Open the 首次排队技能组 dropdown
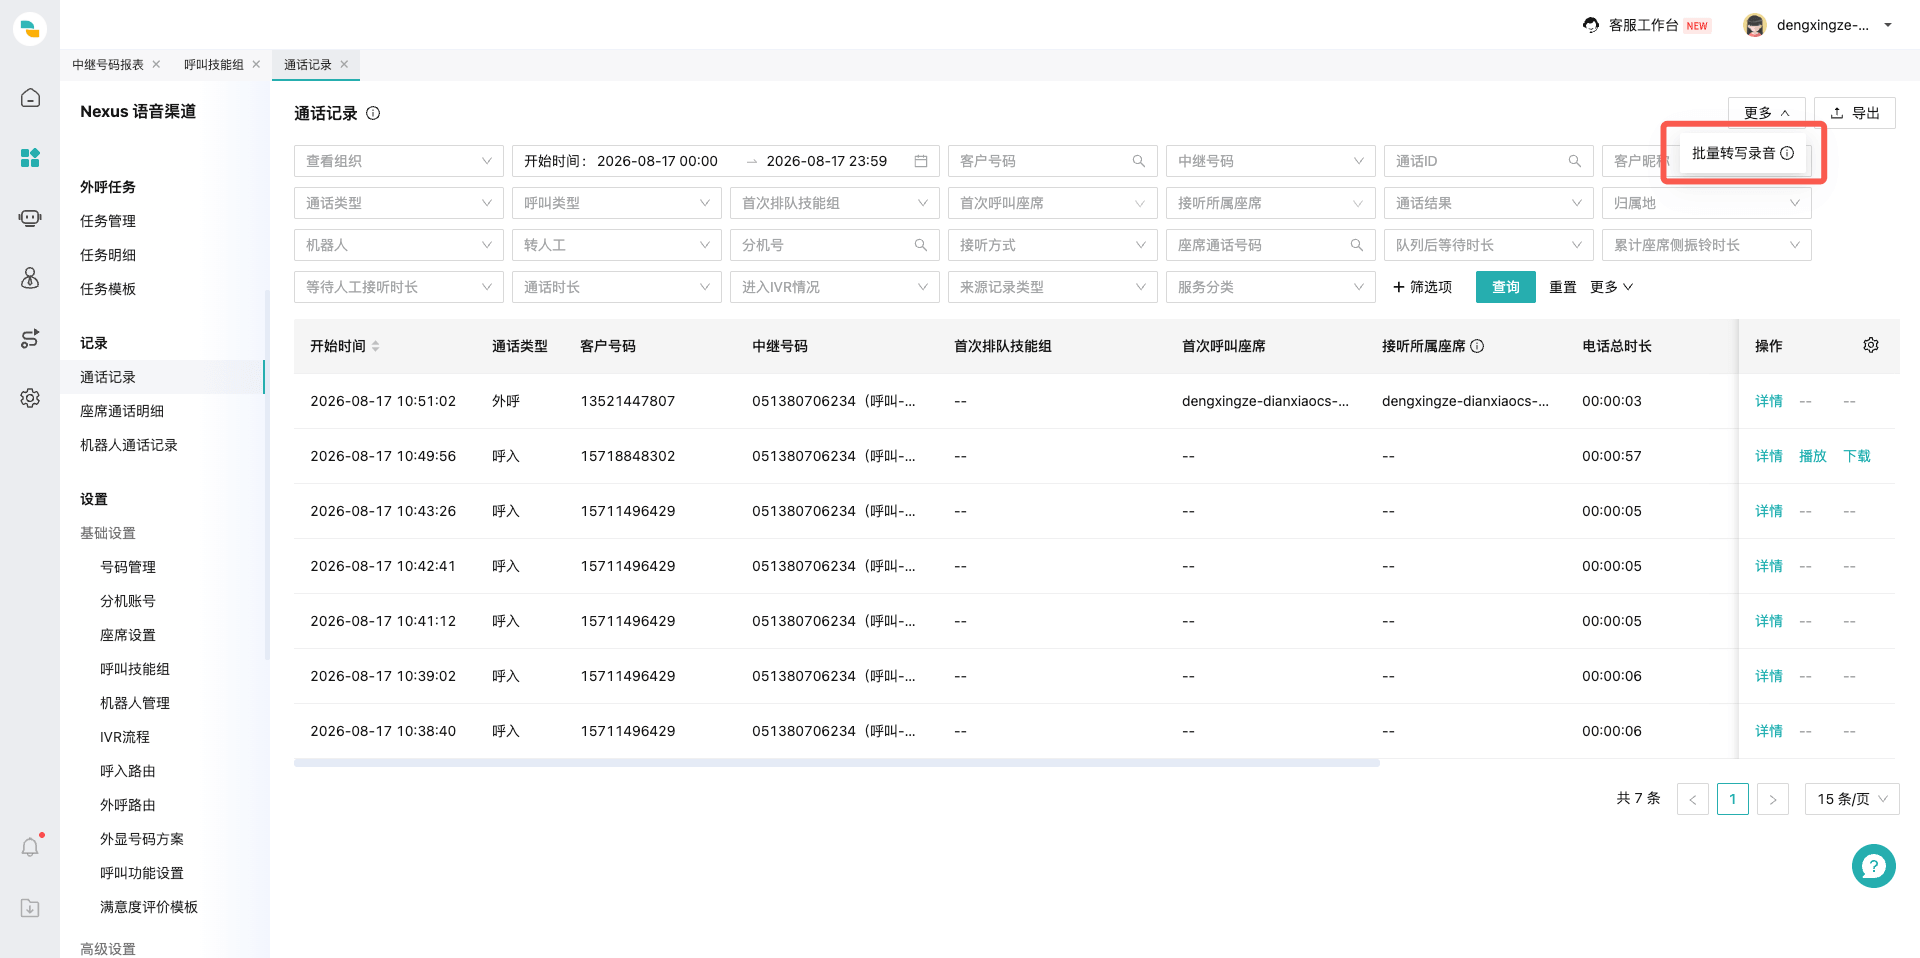 pos(835,203)
